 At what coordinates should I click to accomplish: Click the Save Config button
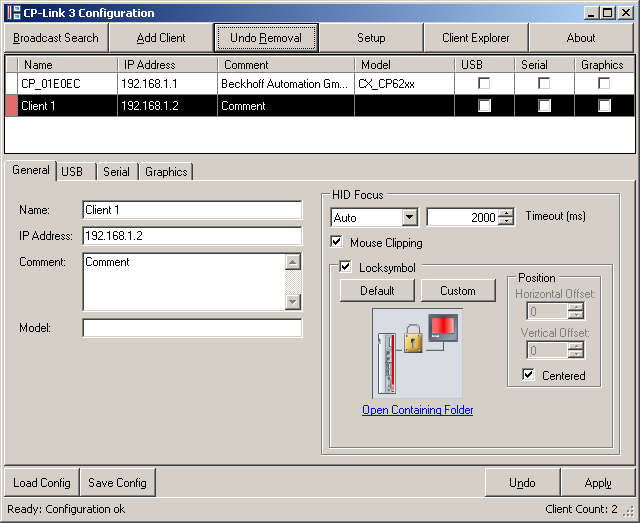(118, 483)
